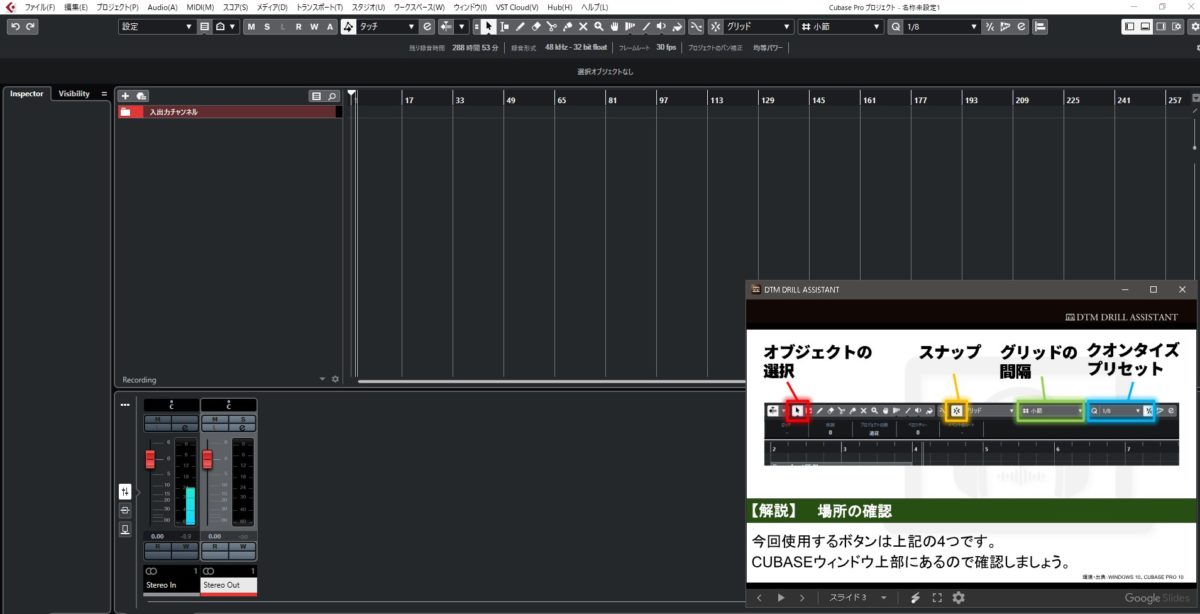Switch to the Inspector tab
The height and width of the screenshot is (614, 1200).
pos(27,94)
